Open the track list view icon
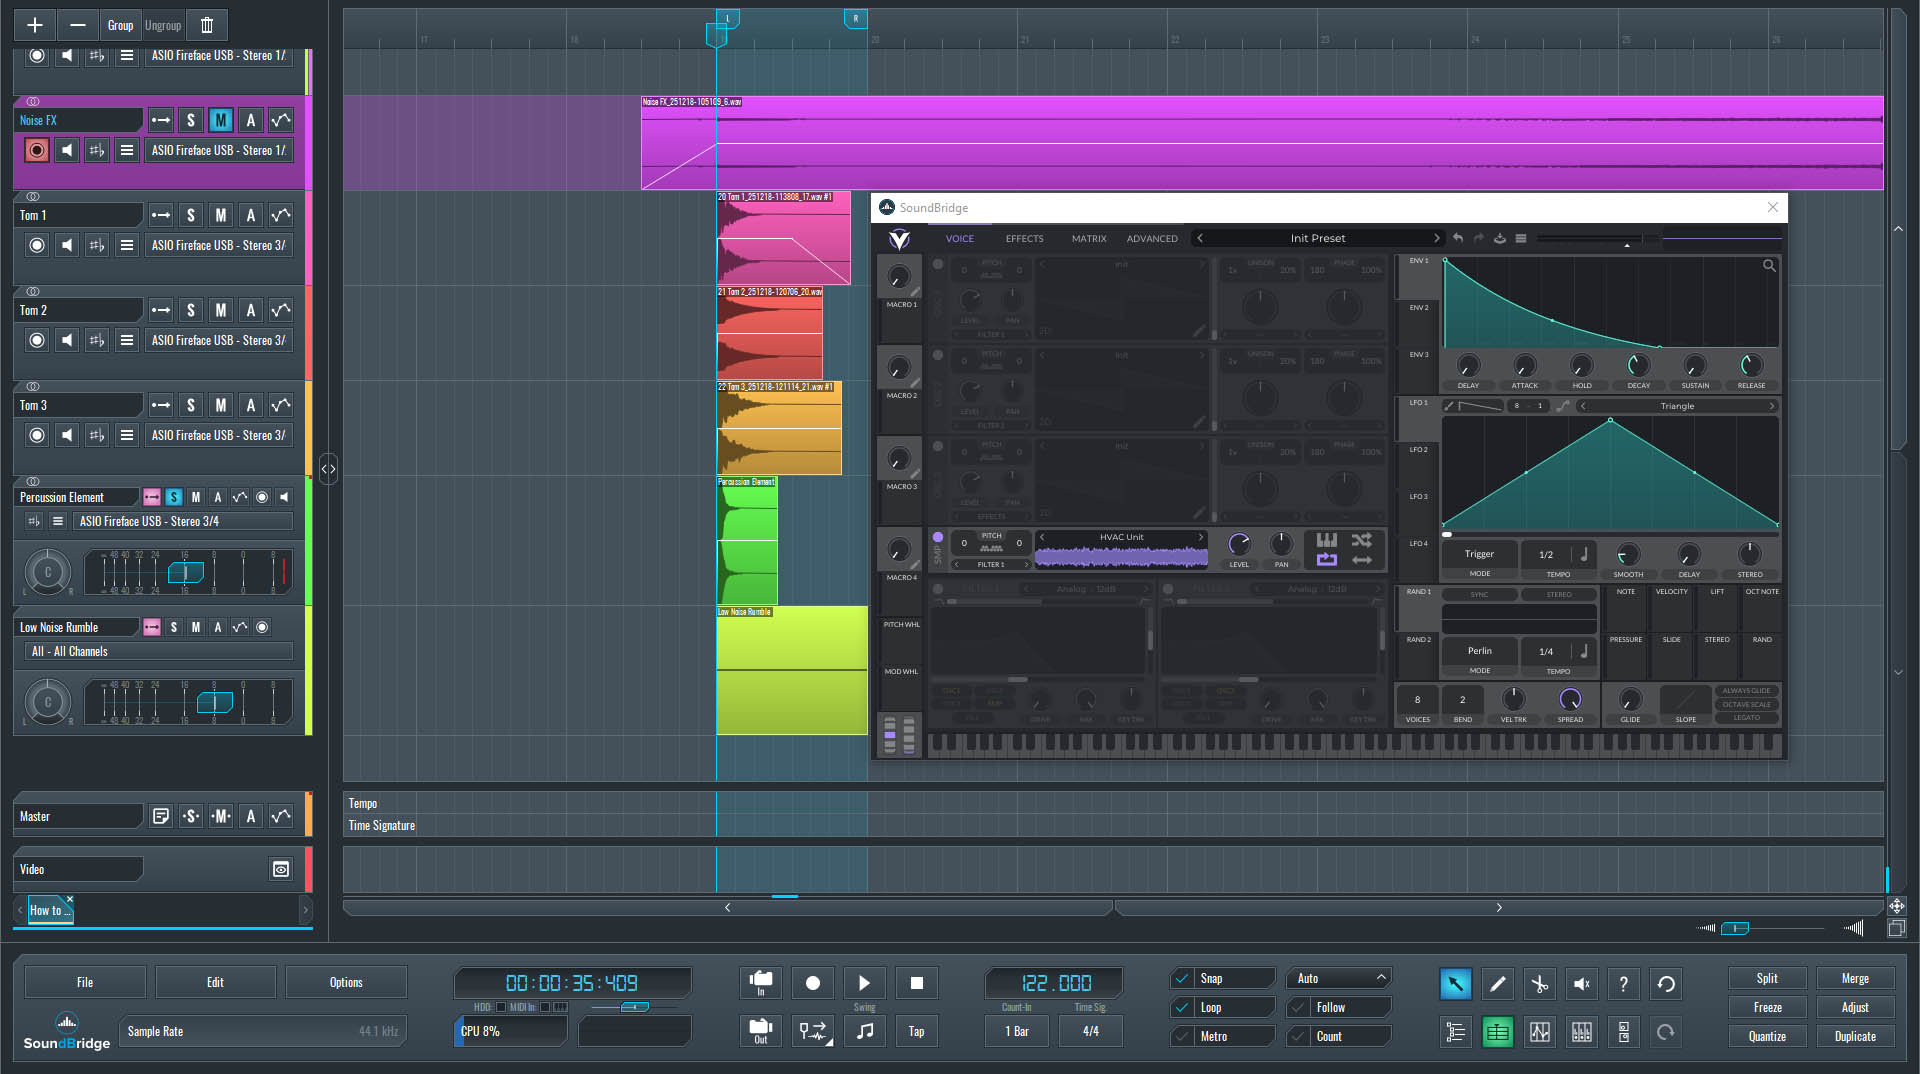This screenshot has height=1074, width=1920. [x=1455, y=1032]
